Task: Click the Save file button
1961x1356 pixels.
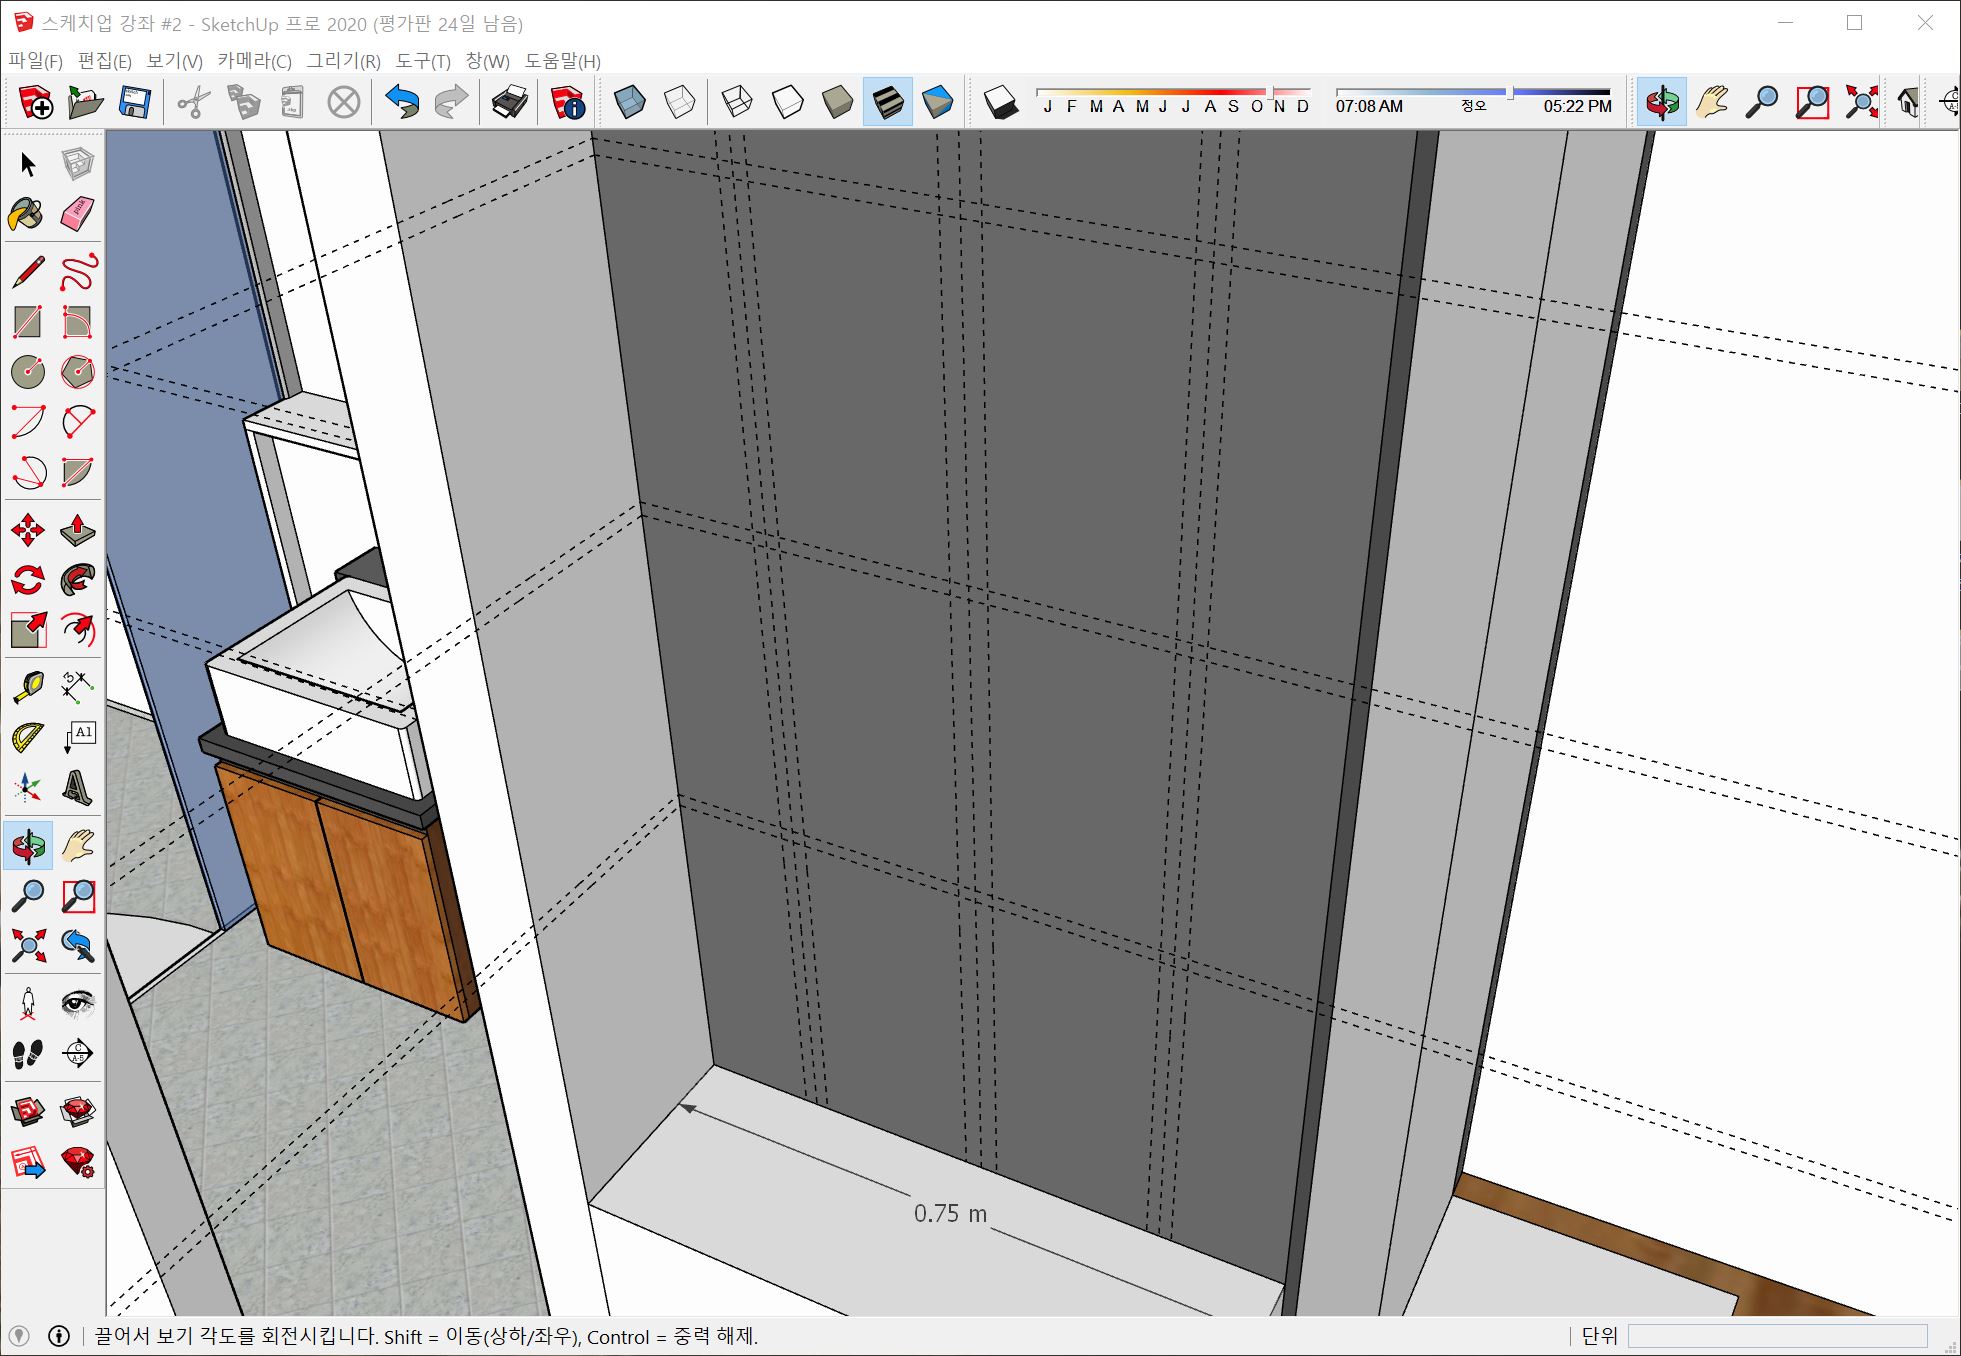Action: [x=134, y=102]
